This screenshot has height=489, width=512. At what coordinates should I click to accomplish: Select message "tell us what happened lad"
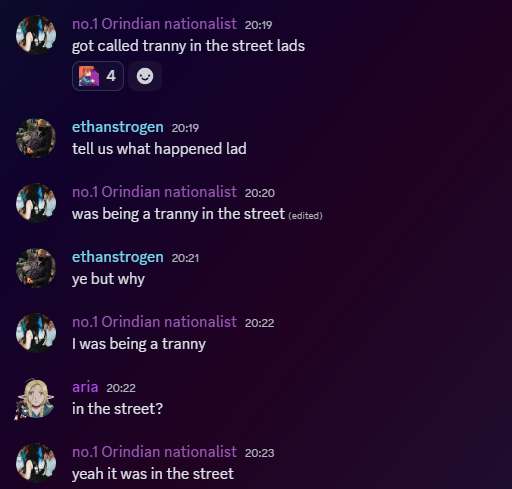click(159, 149)
